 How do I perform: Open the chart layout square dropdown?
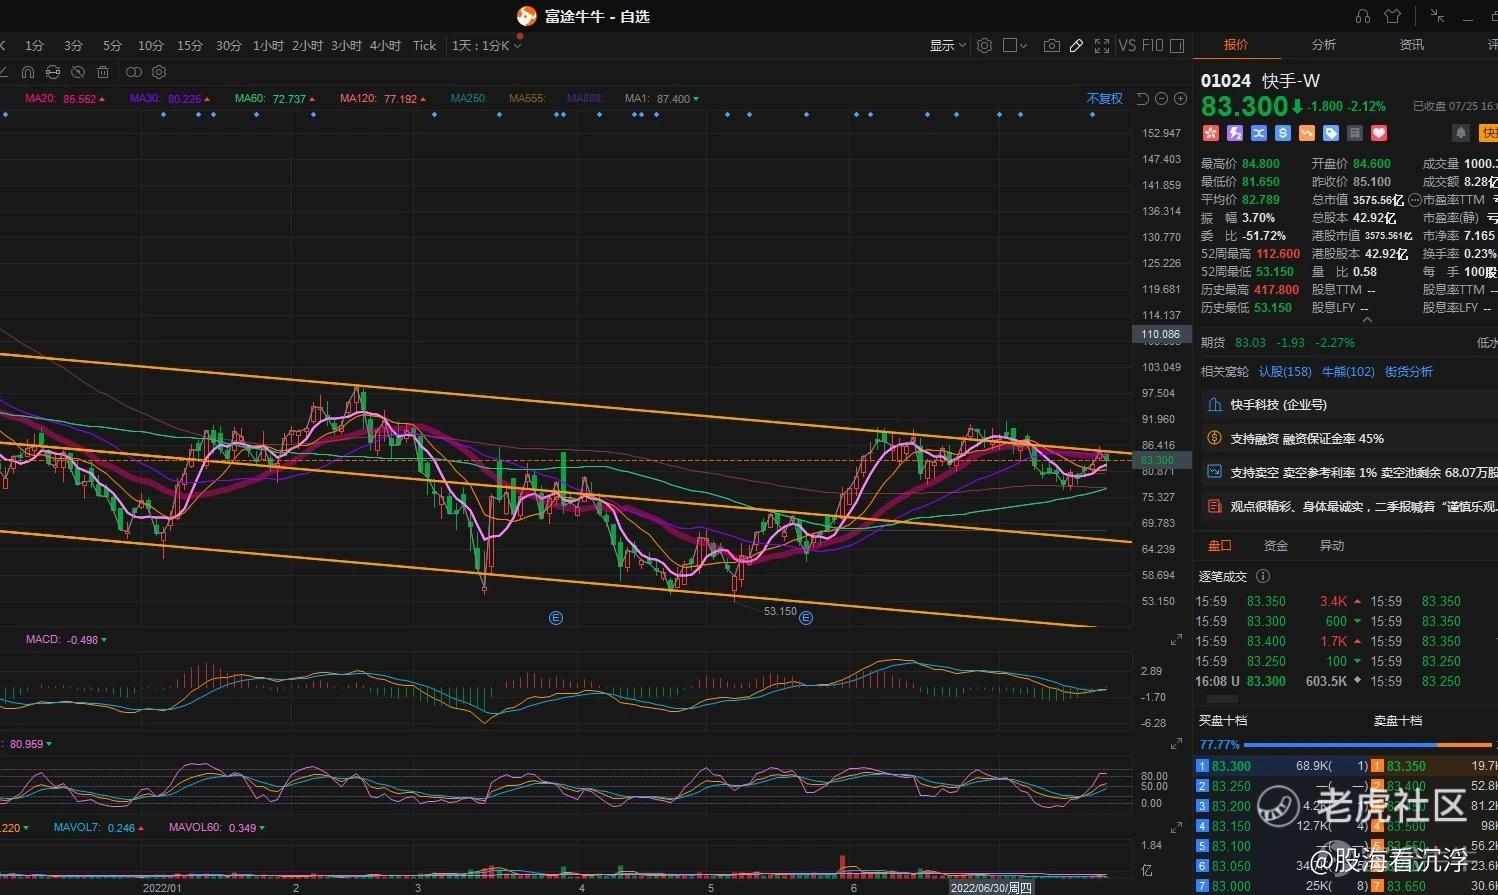pos(1015,45)
